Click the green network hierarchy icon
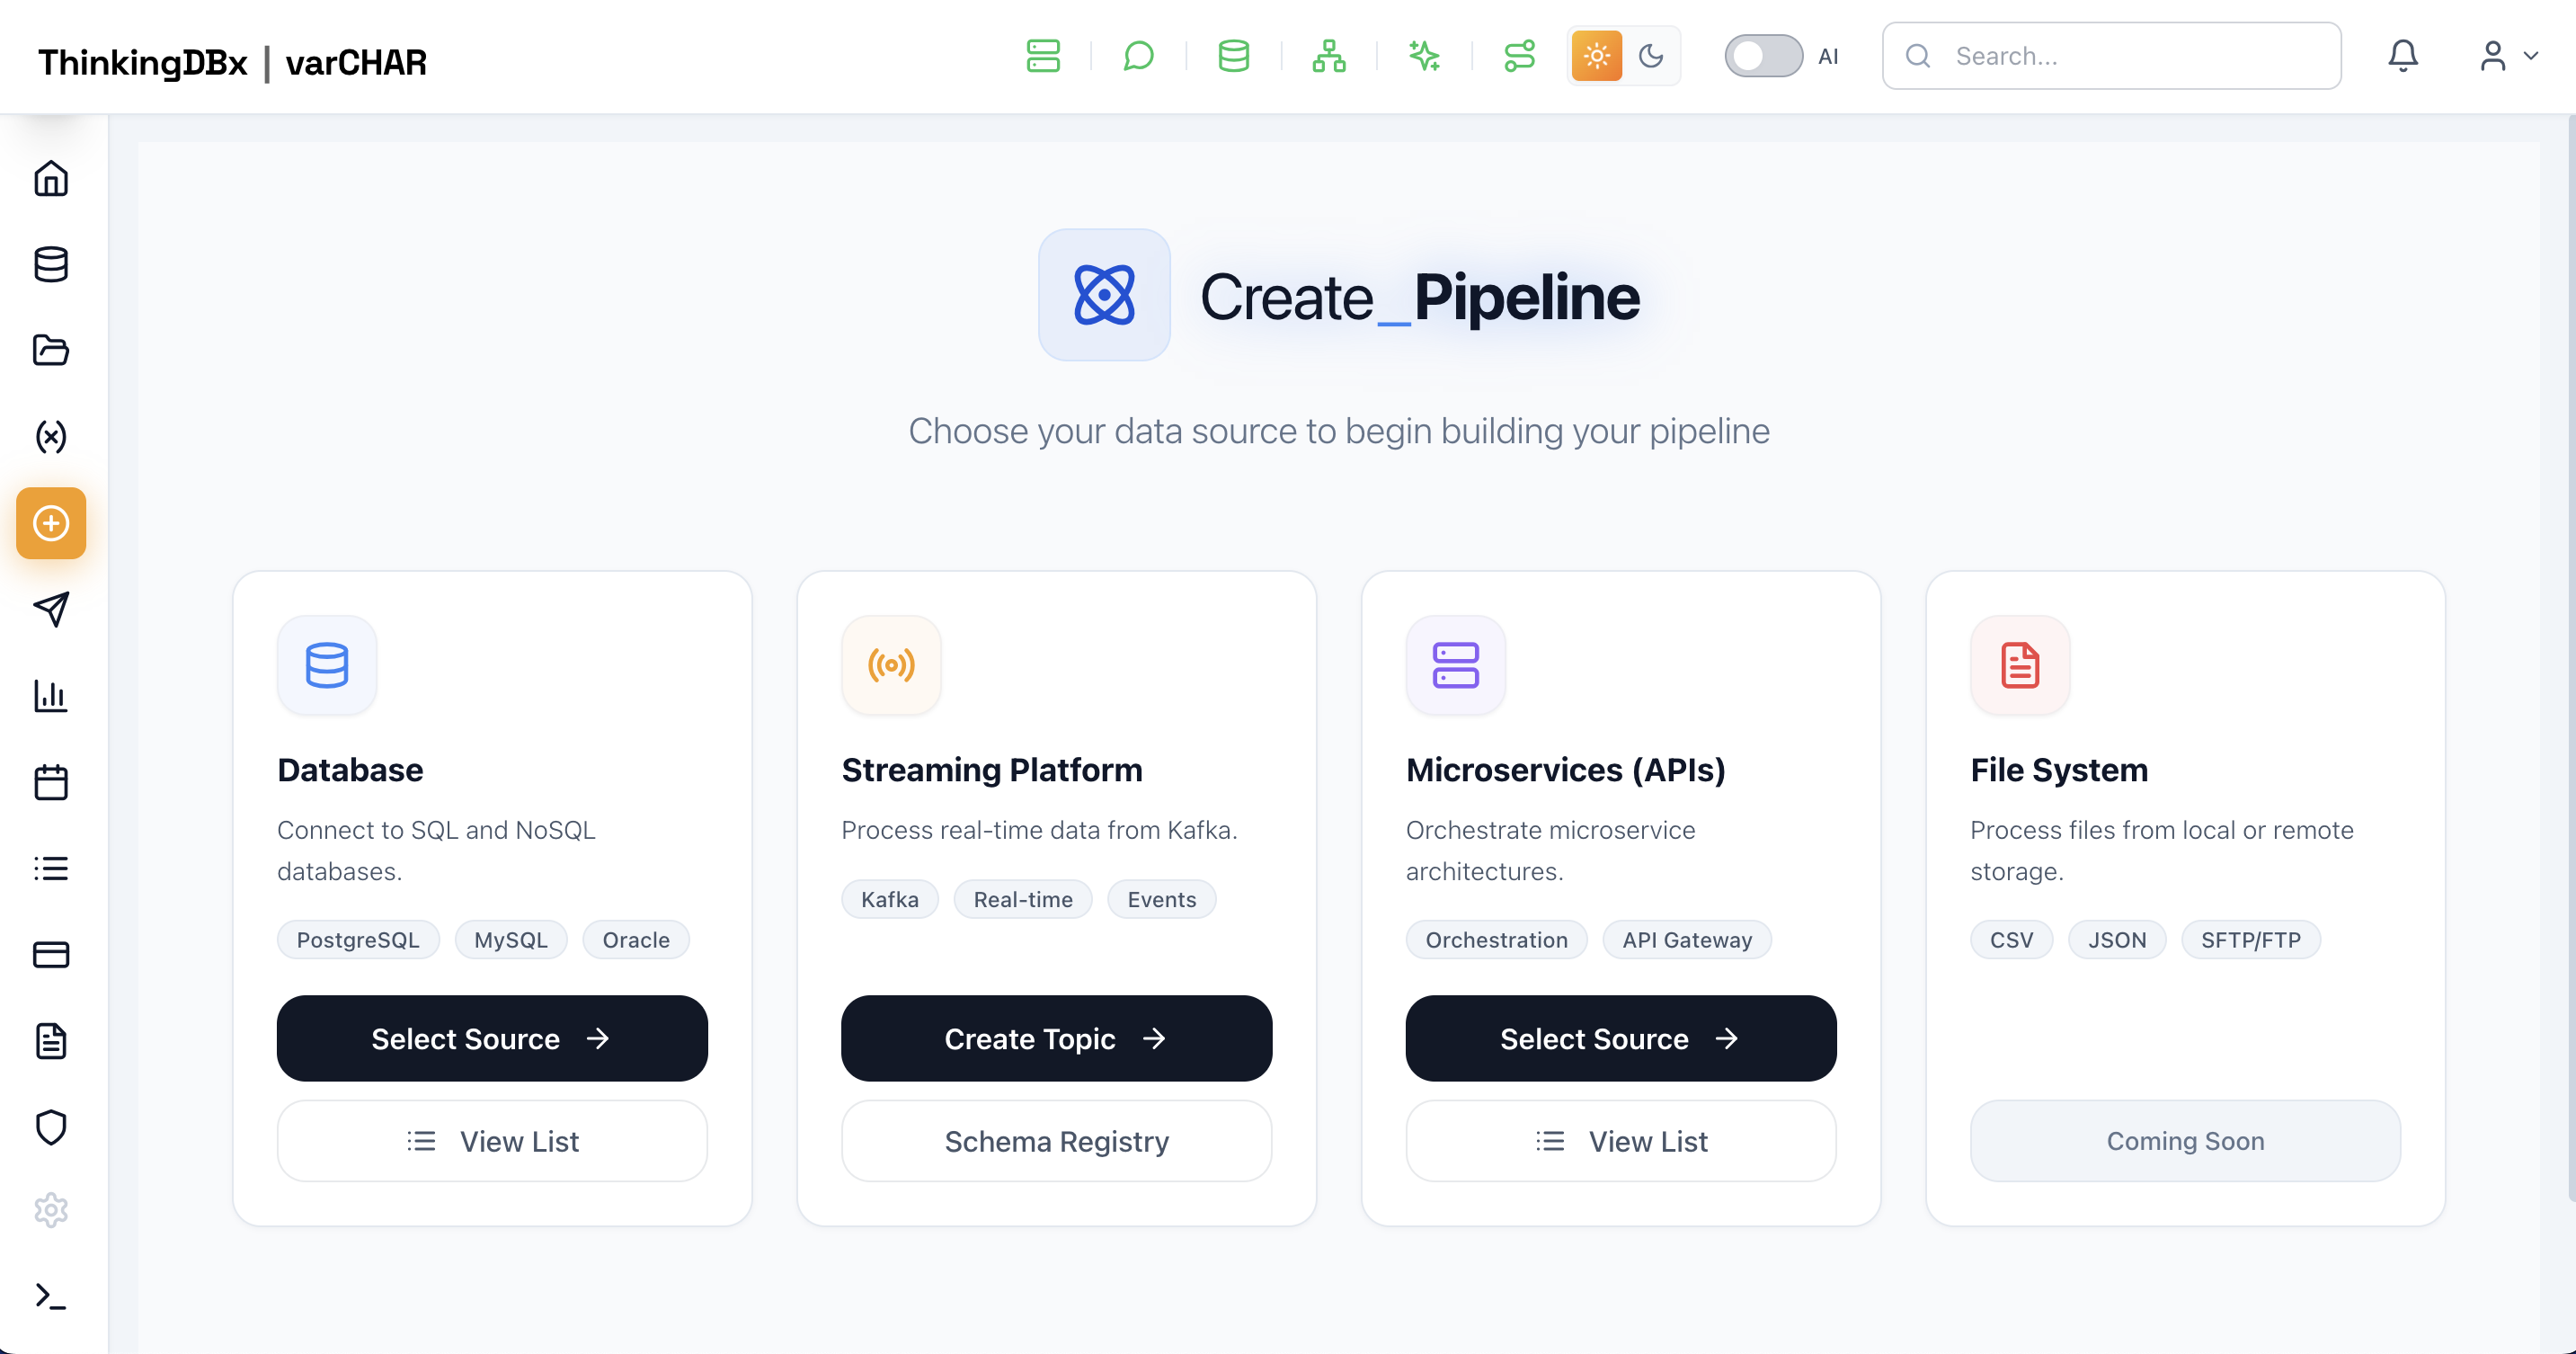2576x1354 pixels. (x=1328, y=56)
